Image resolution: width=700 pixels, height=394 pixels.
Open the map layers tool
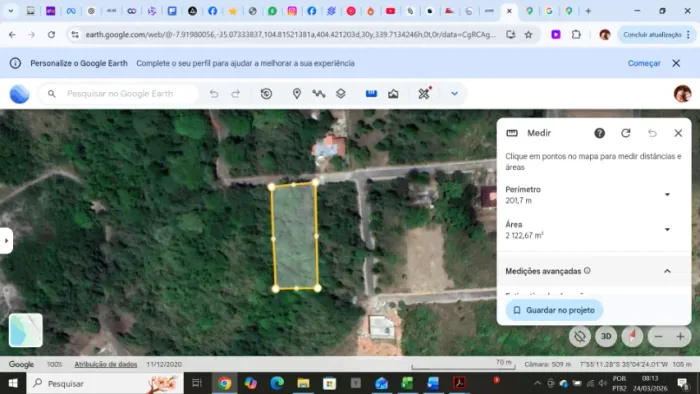point(341,94)
